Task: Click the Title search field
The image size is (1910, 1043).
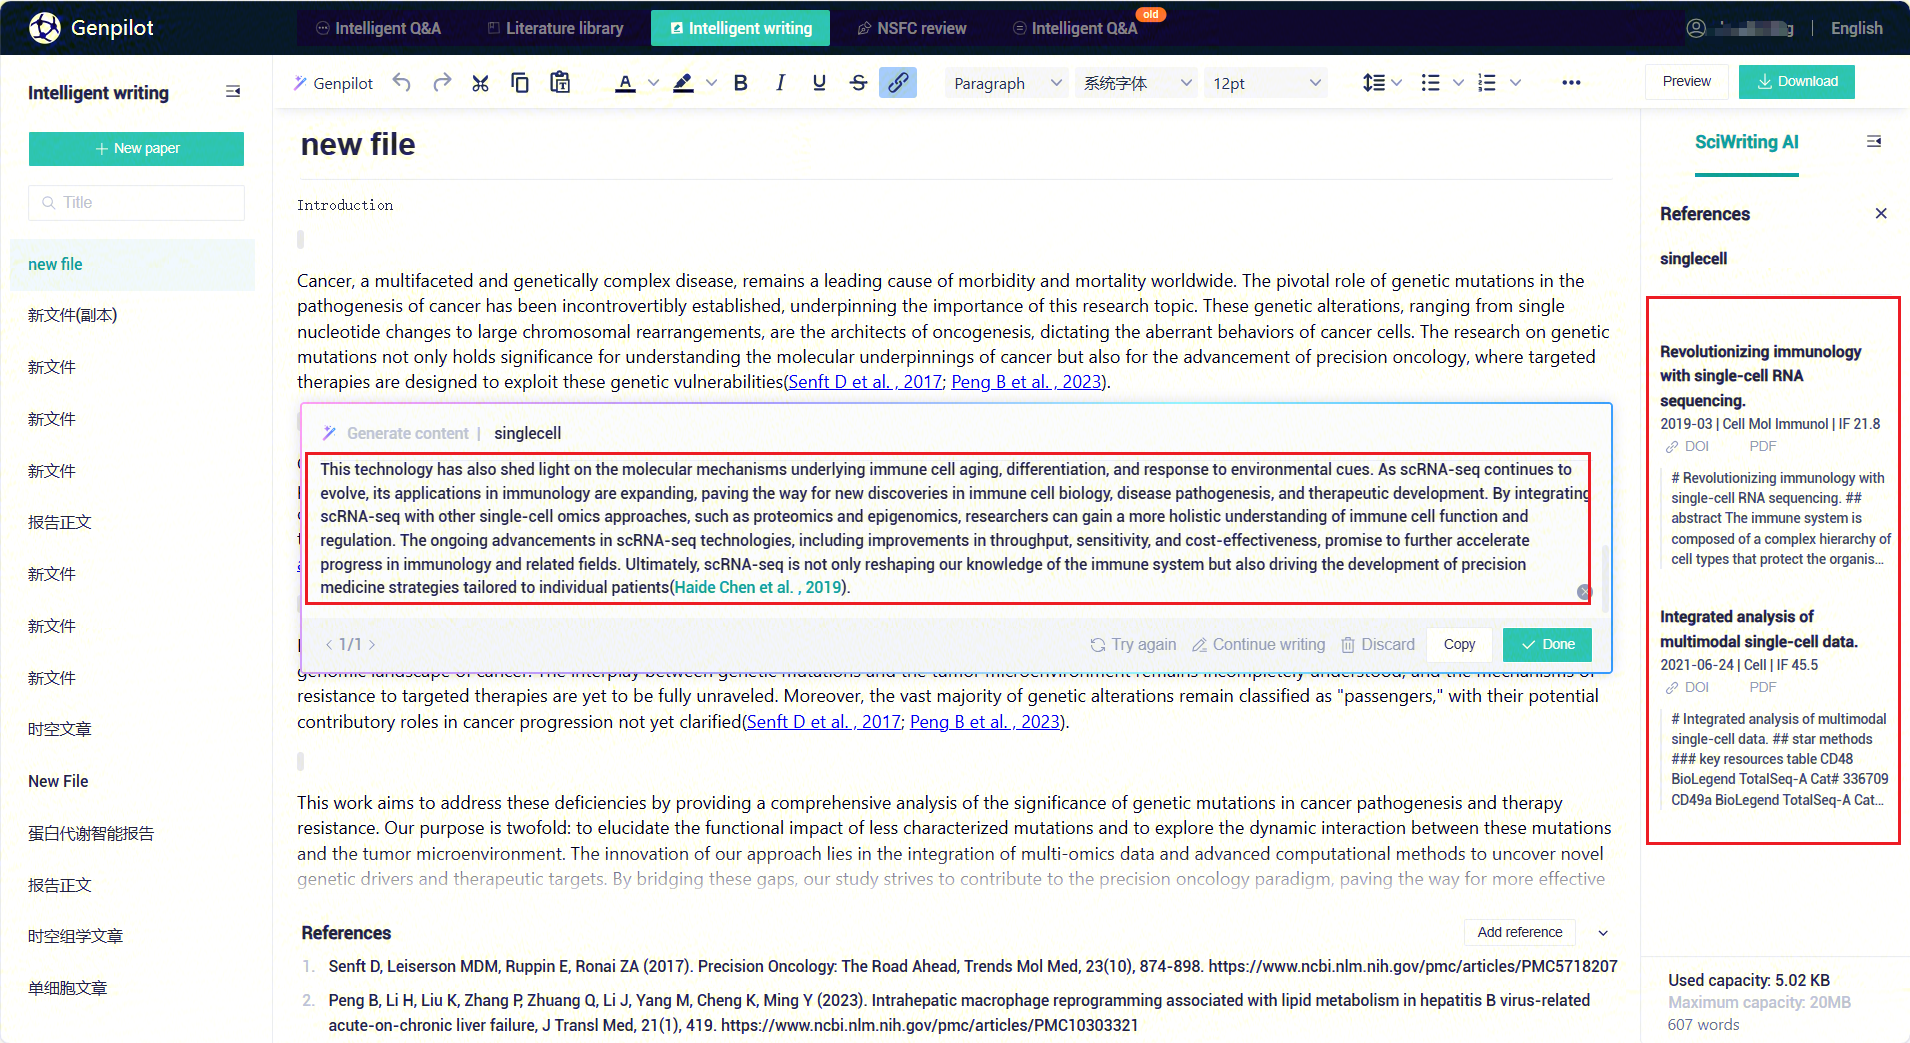Action: pos(136,203)
